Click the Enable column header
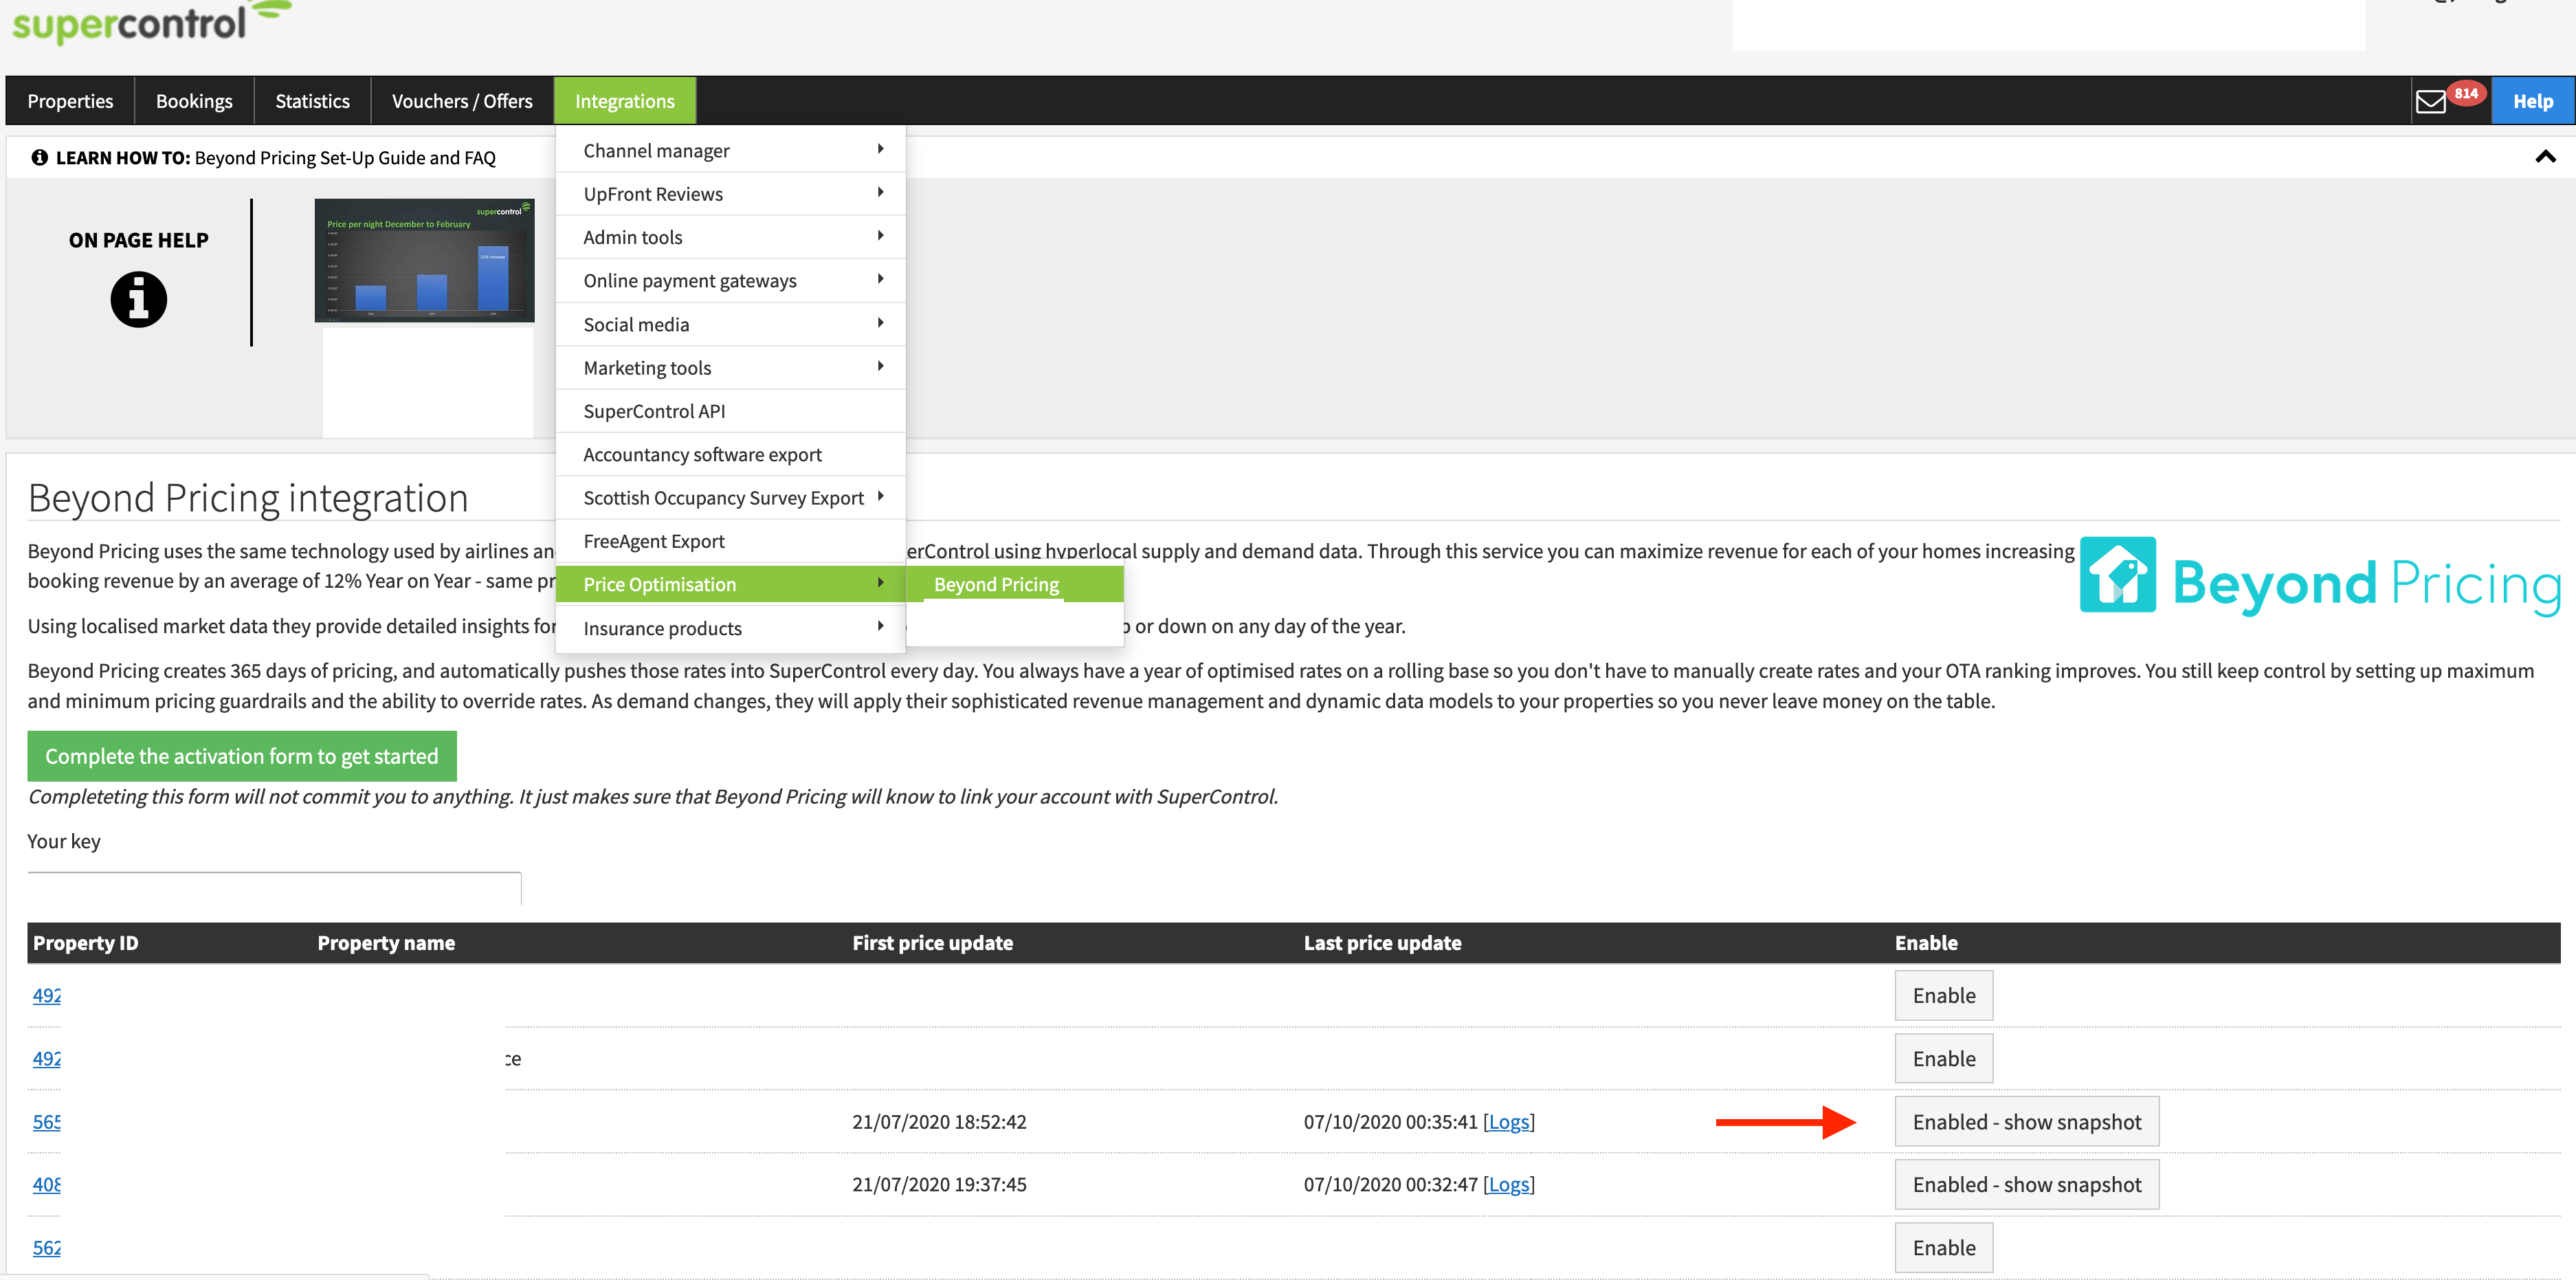 click(x=1925, y=942)
